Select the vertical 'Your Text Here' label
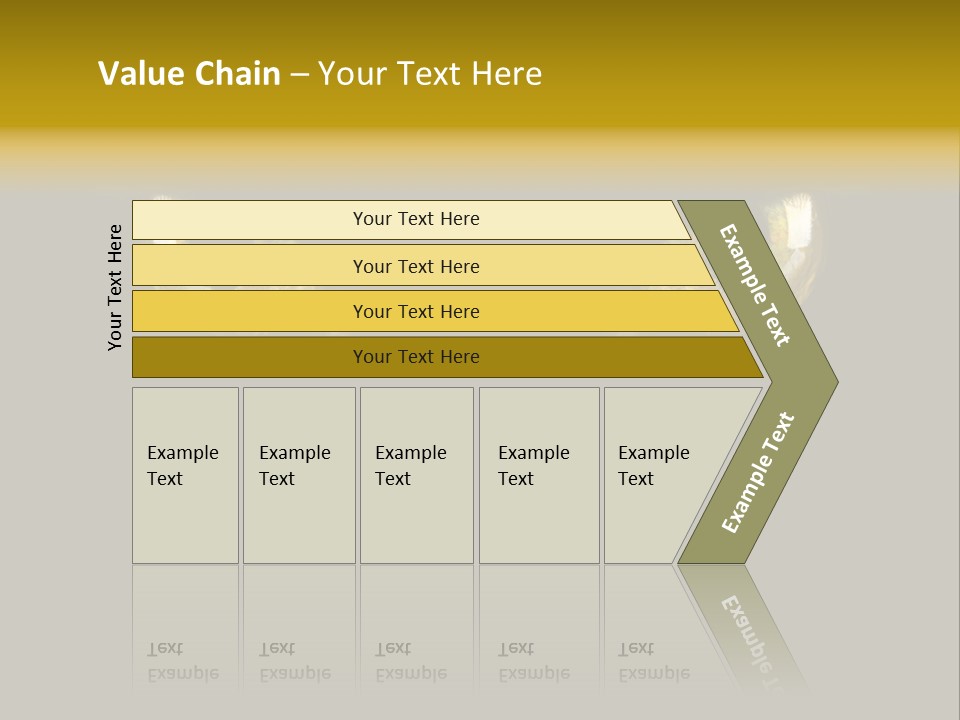The width and height of the screenshot is (960, 720). click(x=116, y=287)
